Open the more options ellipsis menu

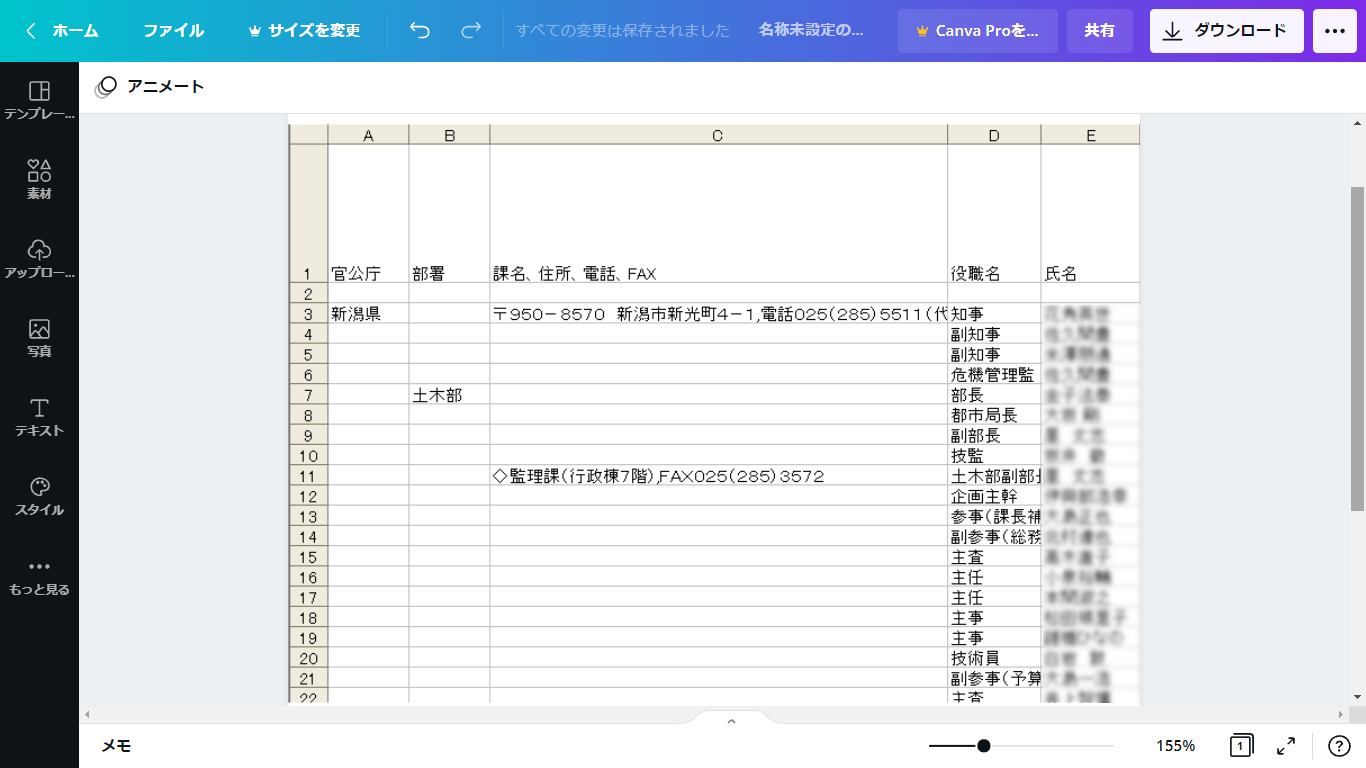1335,31
